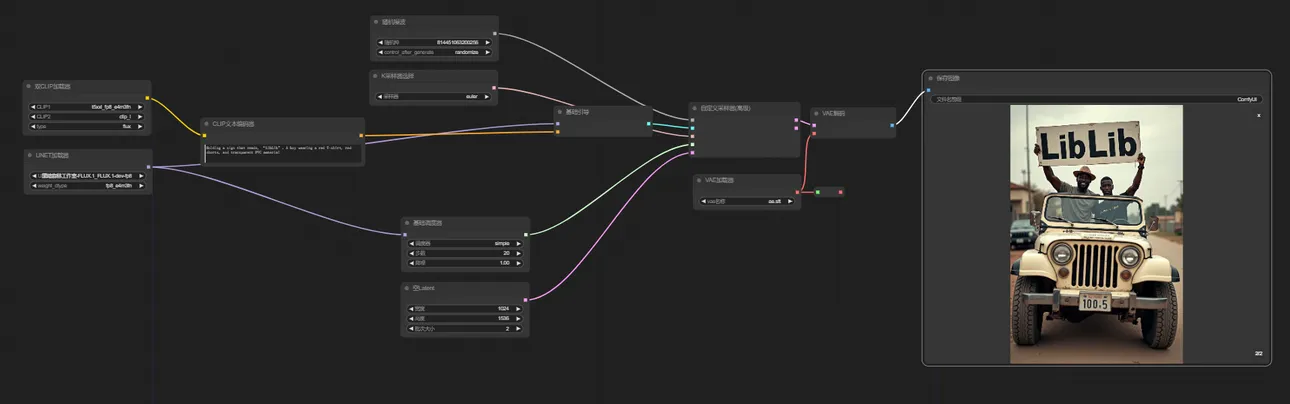Open the weight_dtype dropdown showing fp8_e4m3fn
The width and height of the screenshot is (1290, 404).
point(88,185)
